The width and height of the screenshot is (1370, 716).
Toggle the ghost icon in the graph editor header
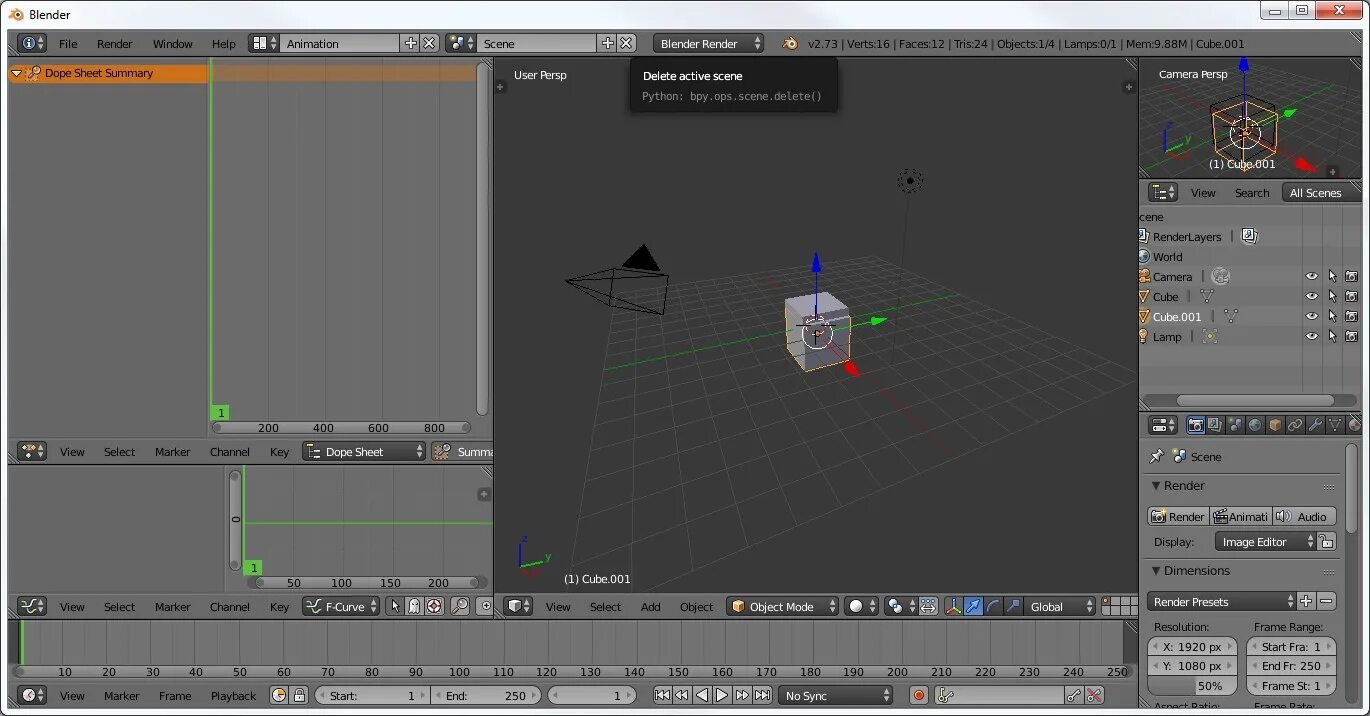[x=414, y=606]
